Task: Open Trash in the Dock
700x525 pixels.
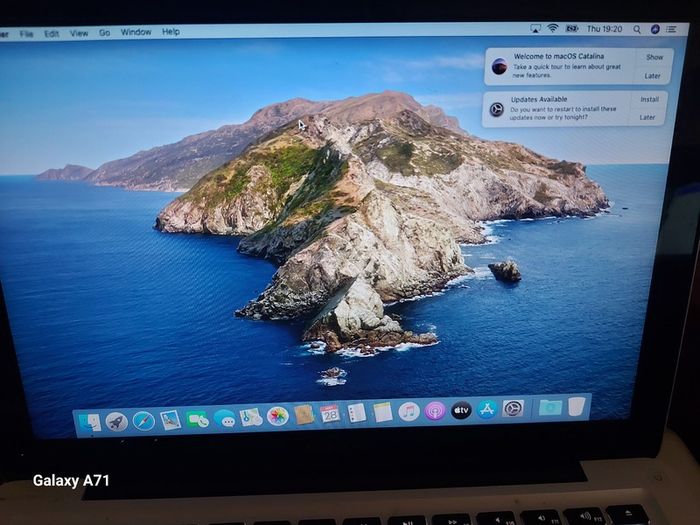Action: tap(576, 406)
